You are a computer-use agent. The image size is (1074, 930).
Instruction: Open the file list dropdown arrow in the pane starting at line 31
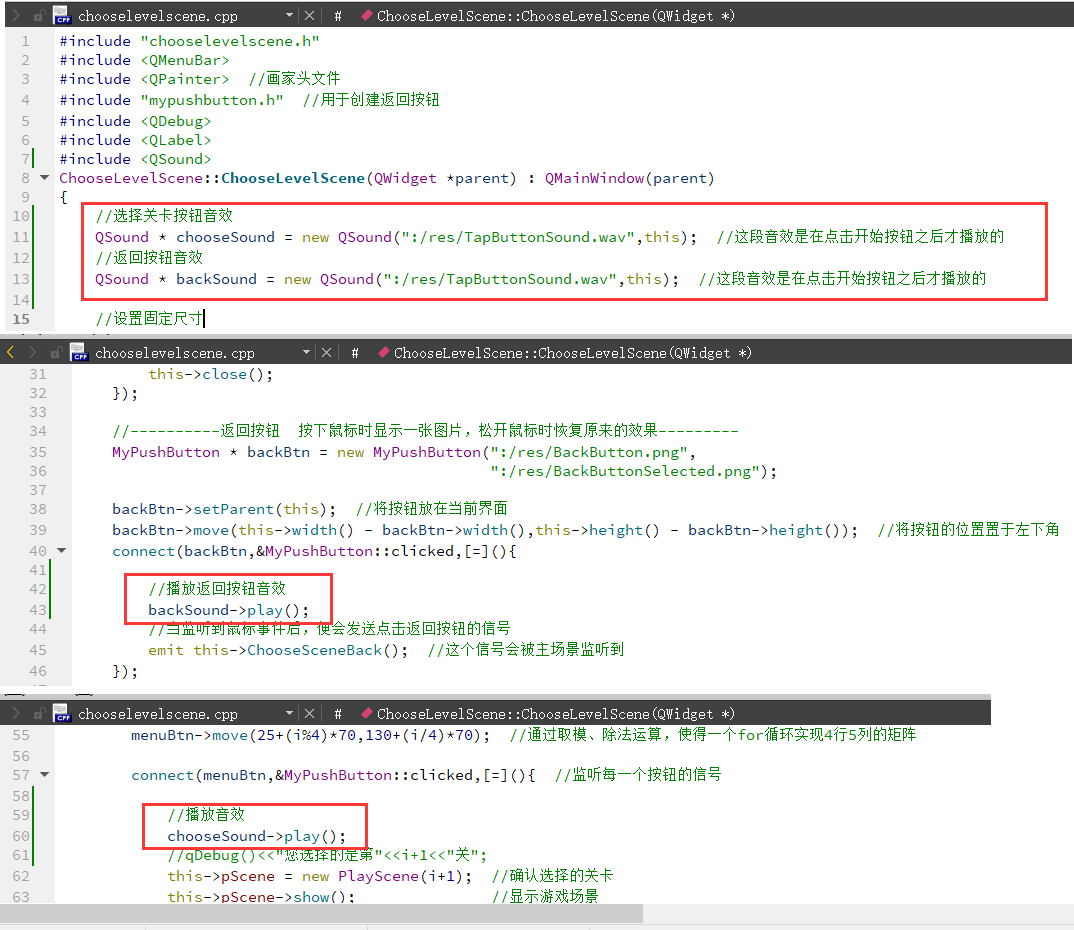(x=306, y=352)
